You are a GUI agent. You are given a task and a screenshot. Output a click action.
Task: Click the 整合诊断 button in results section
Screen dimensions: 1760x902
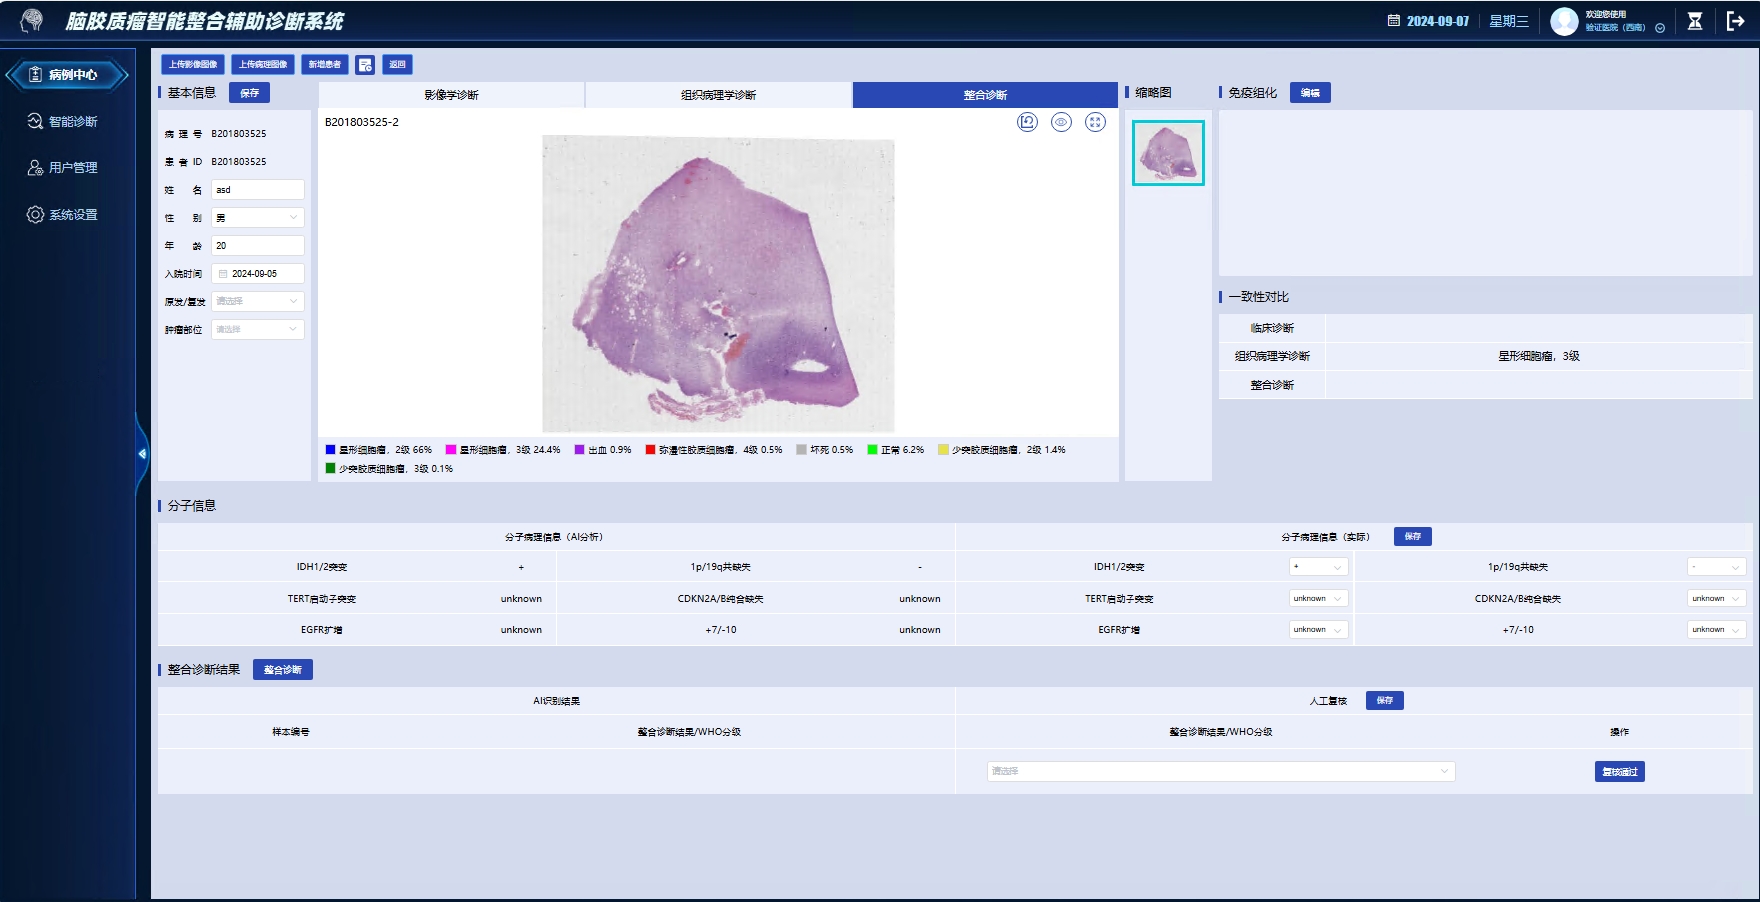coord(283,670)
